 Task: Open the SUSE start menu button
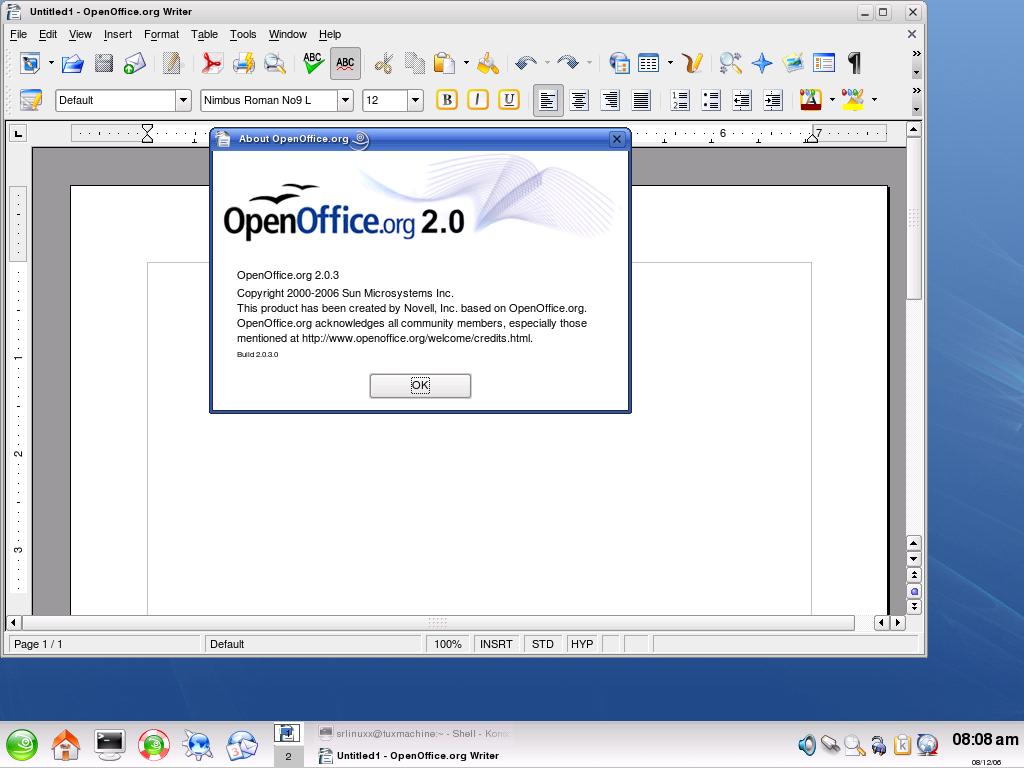(22, 745)
